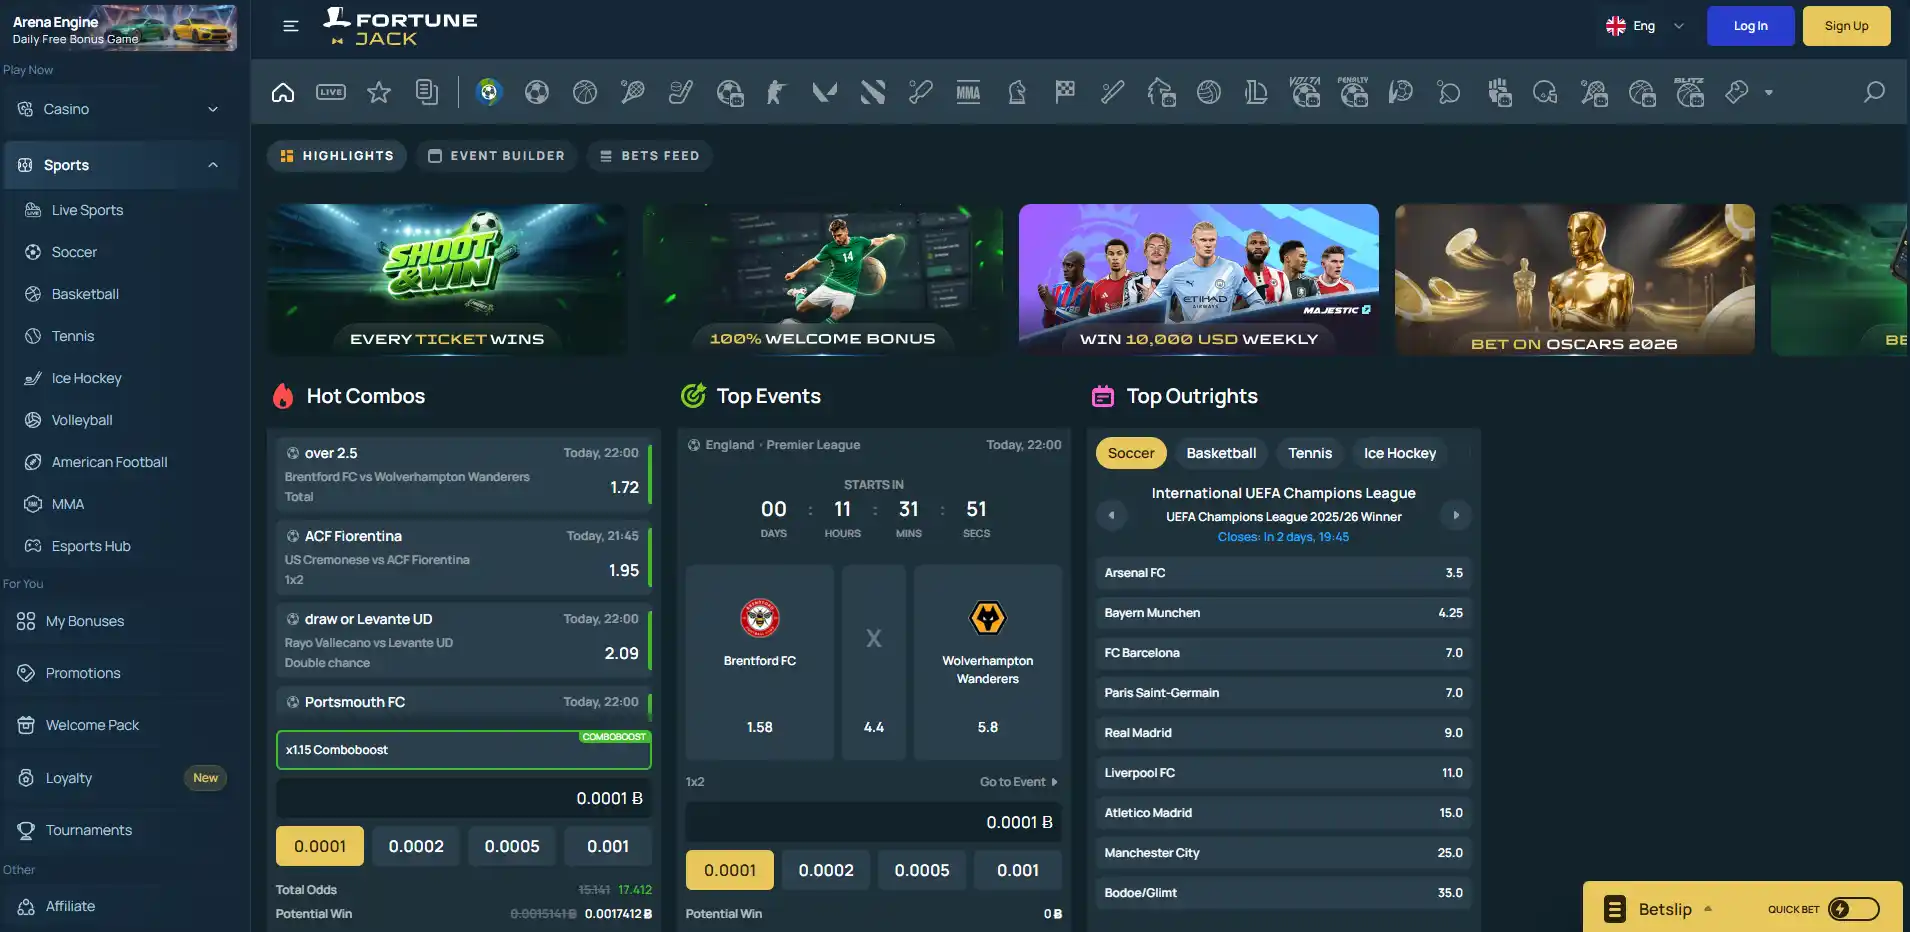Image resolution: width=1910 pixels, height=932 pixels.
Task: Open the search magnifier icon
Action: pos(1874,93)
